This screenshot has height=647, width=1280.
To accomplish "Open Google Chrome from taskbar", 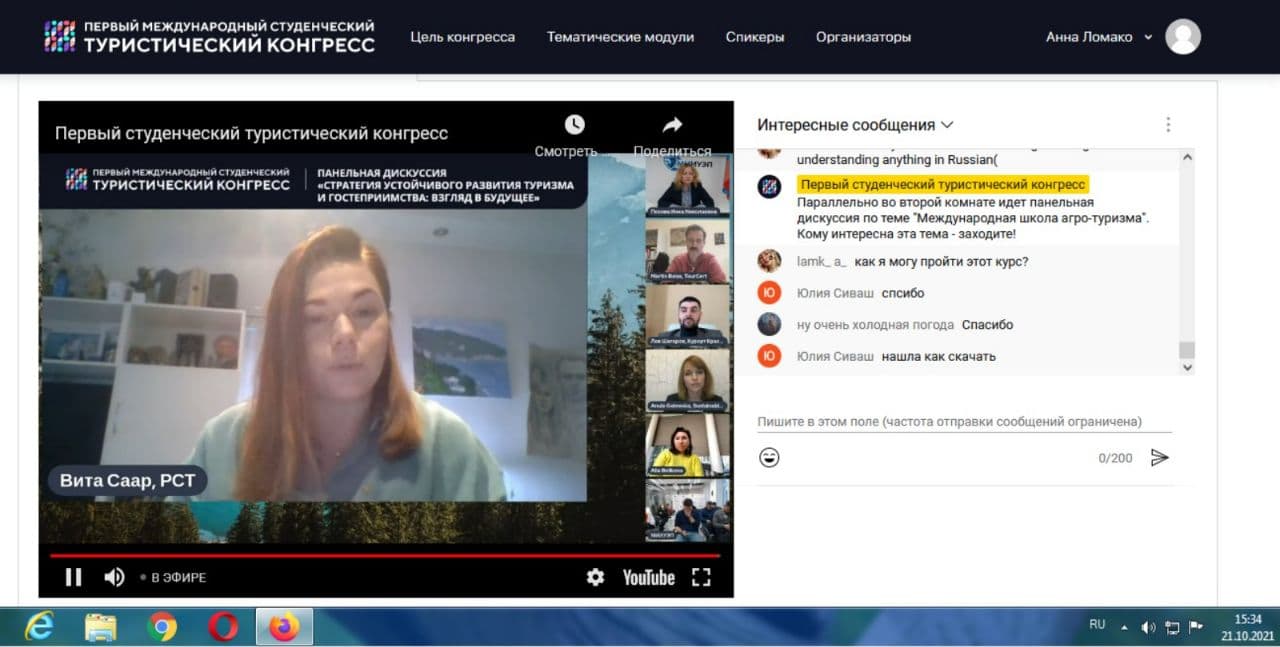I will click(x=162, y=627).
